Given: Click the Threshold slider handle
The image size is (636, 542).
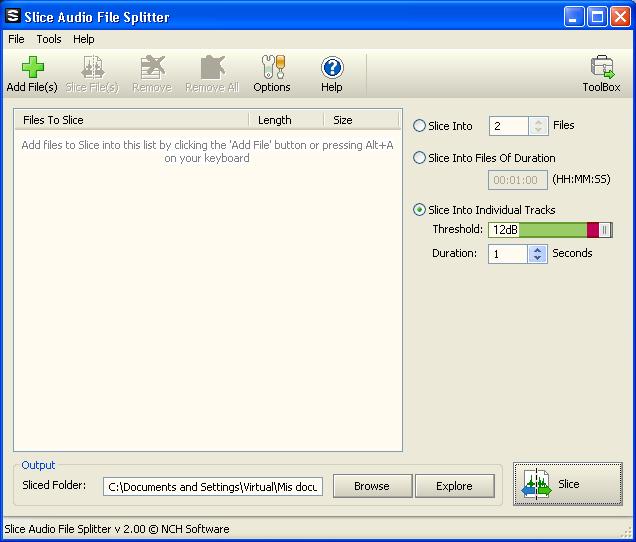Looking at the screenshot, I should 604,230.
